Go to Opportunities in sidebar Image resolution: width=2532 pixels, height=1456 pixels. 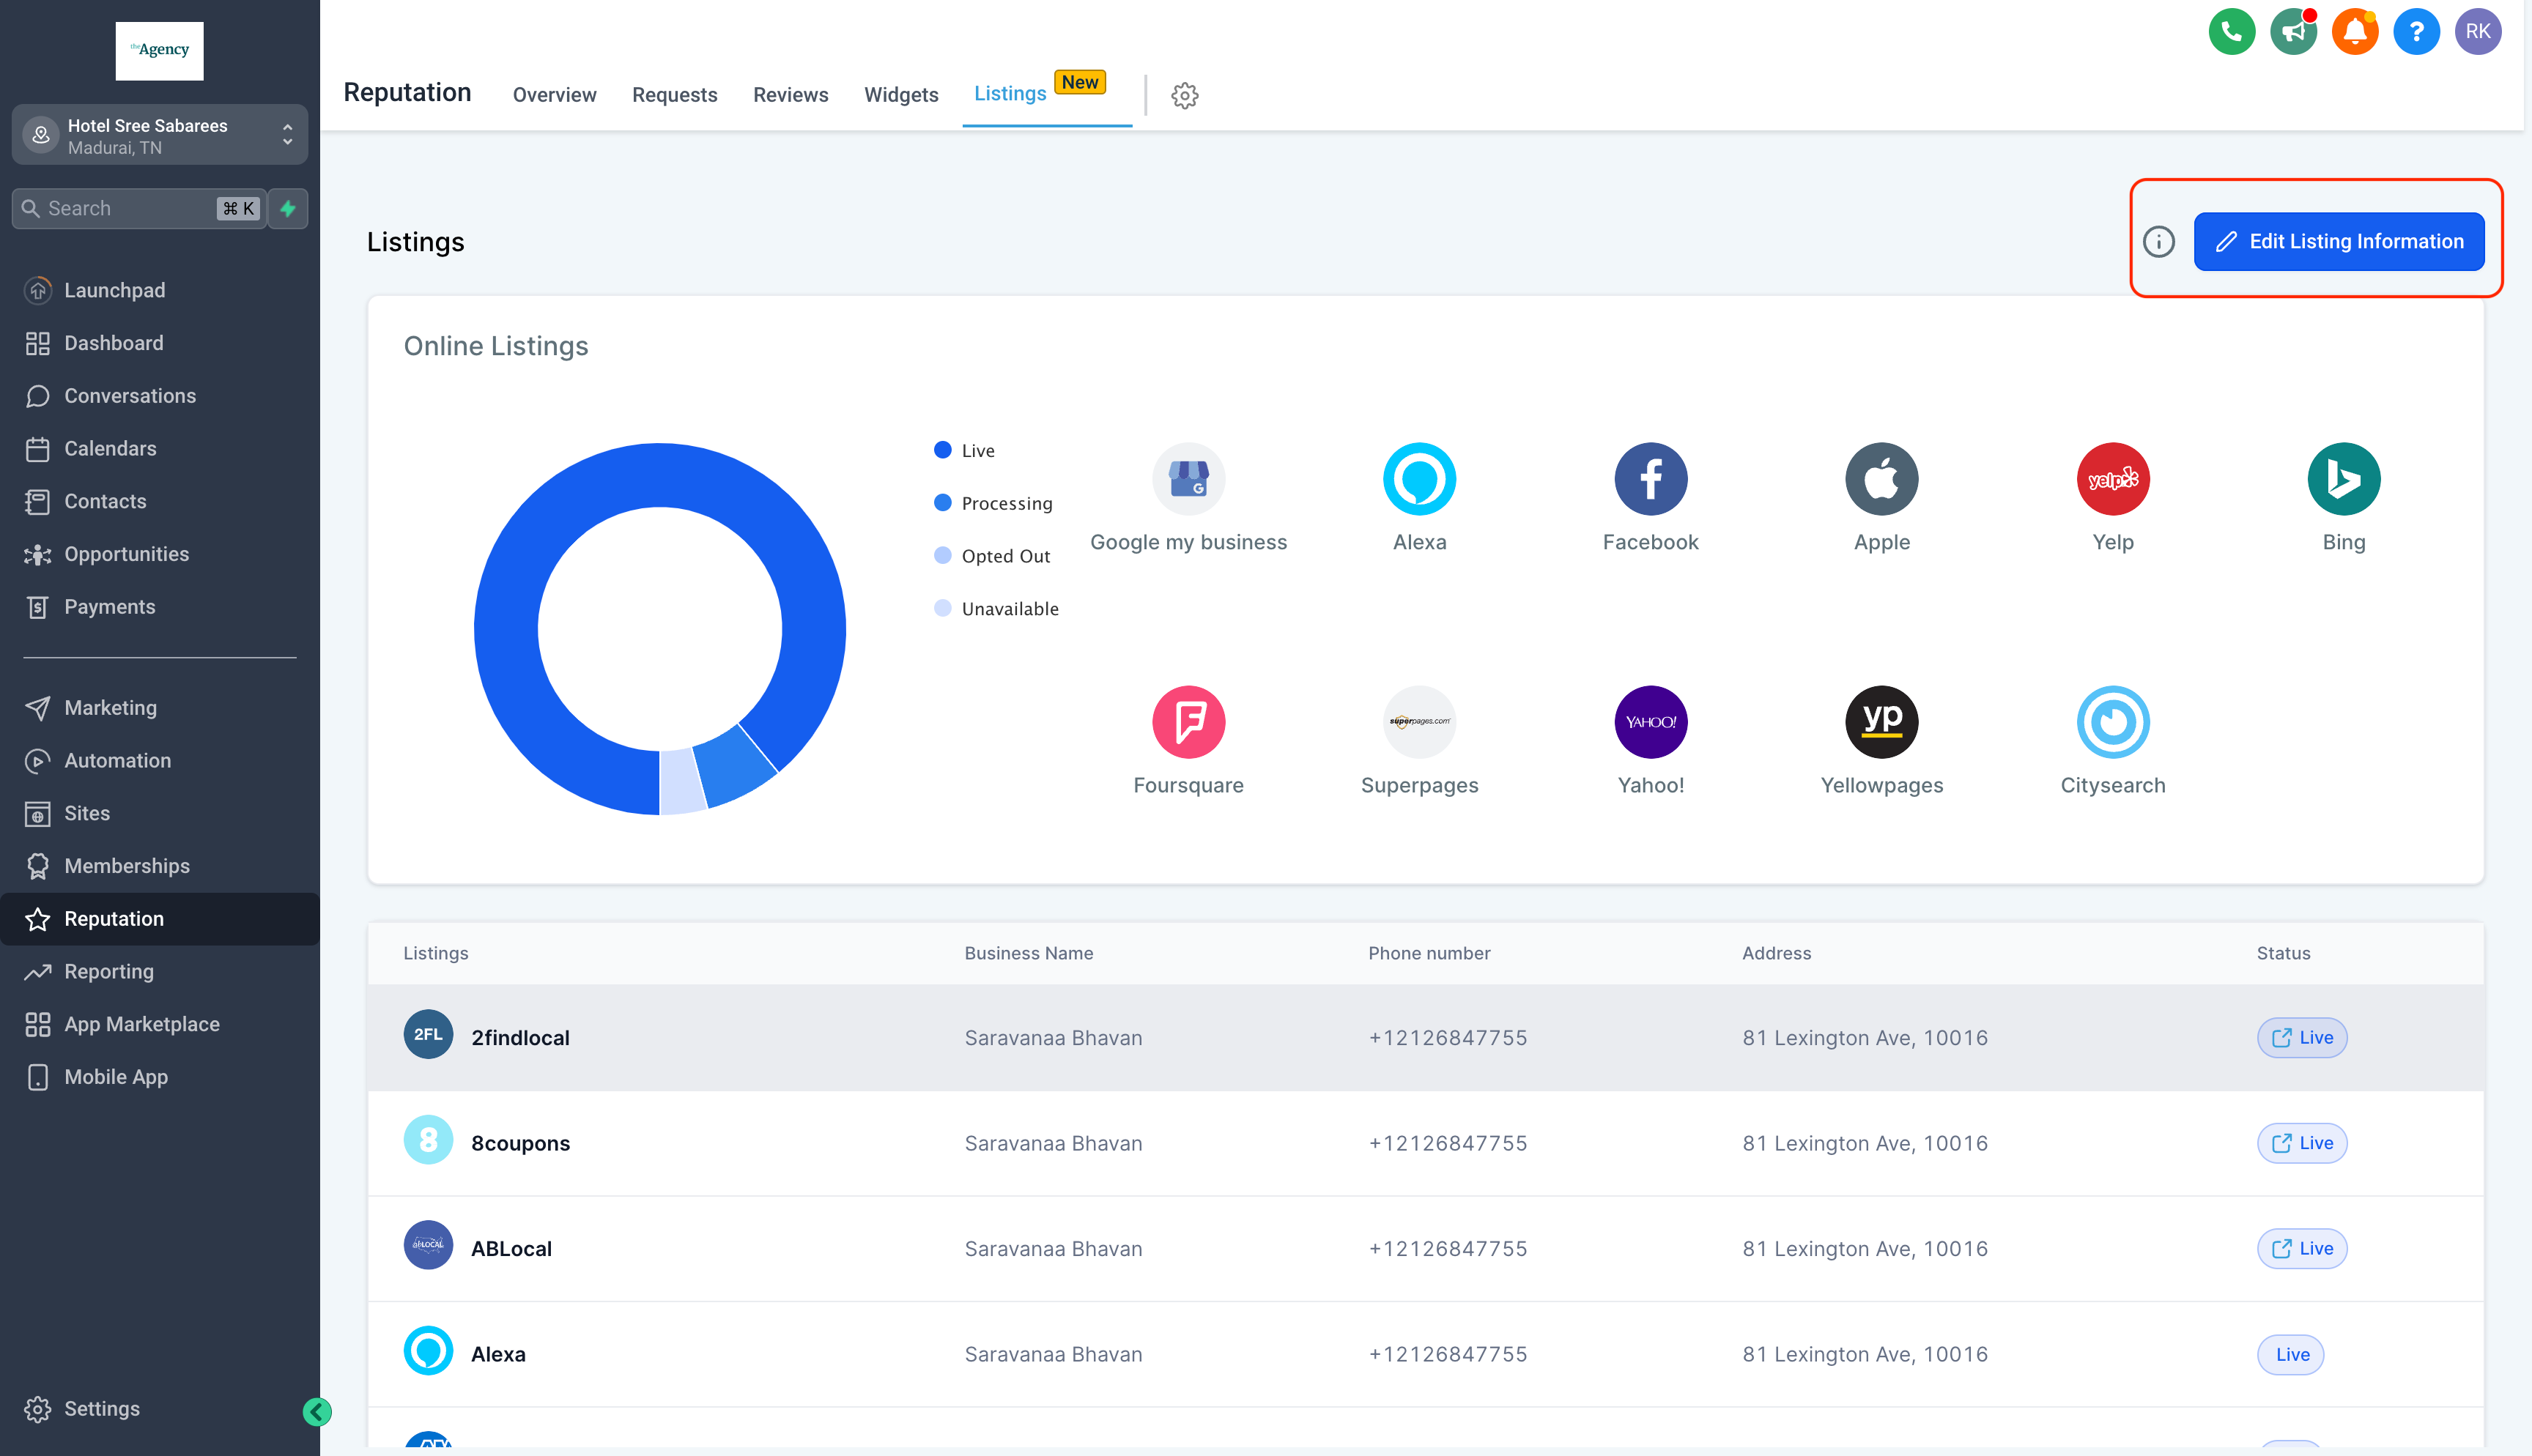pos(160,554)
